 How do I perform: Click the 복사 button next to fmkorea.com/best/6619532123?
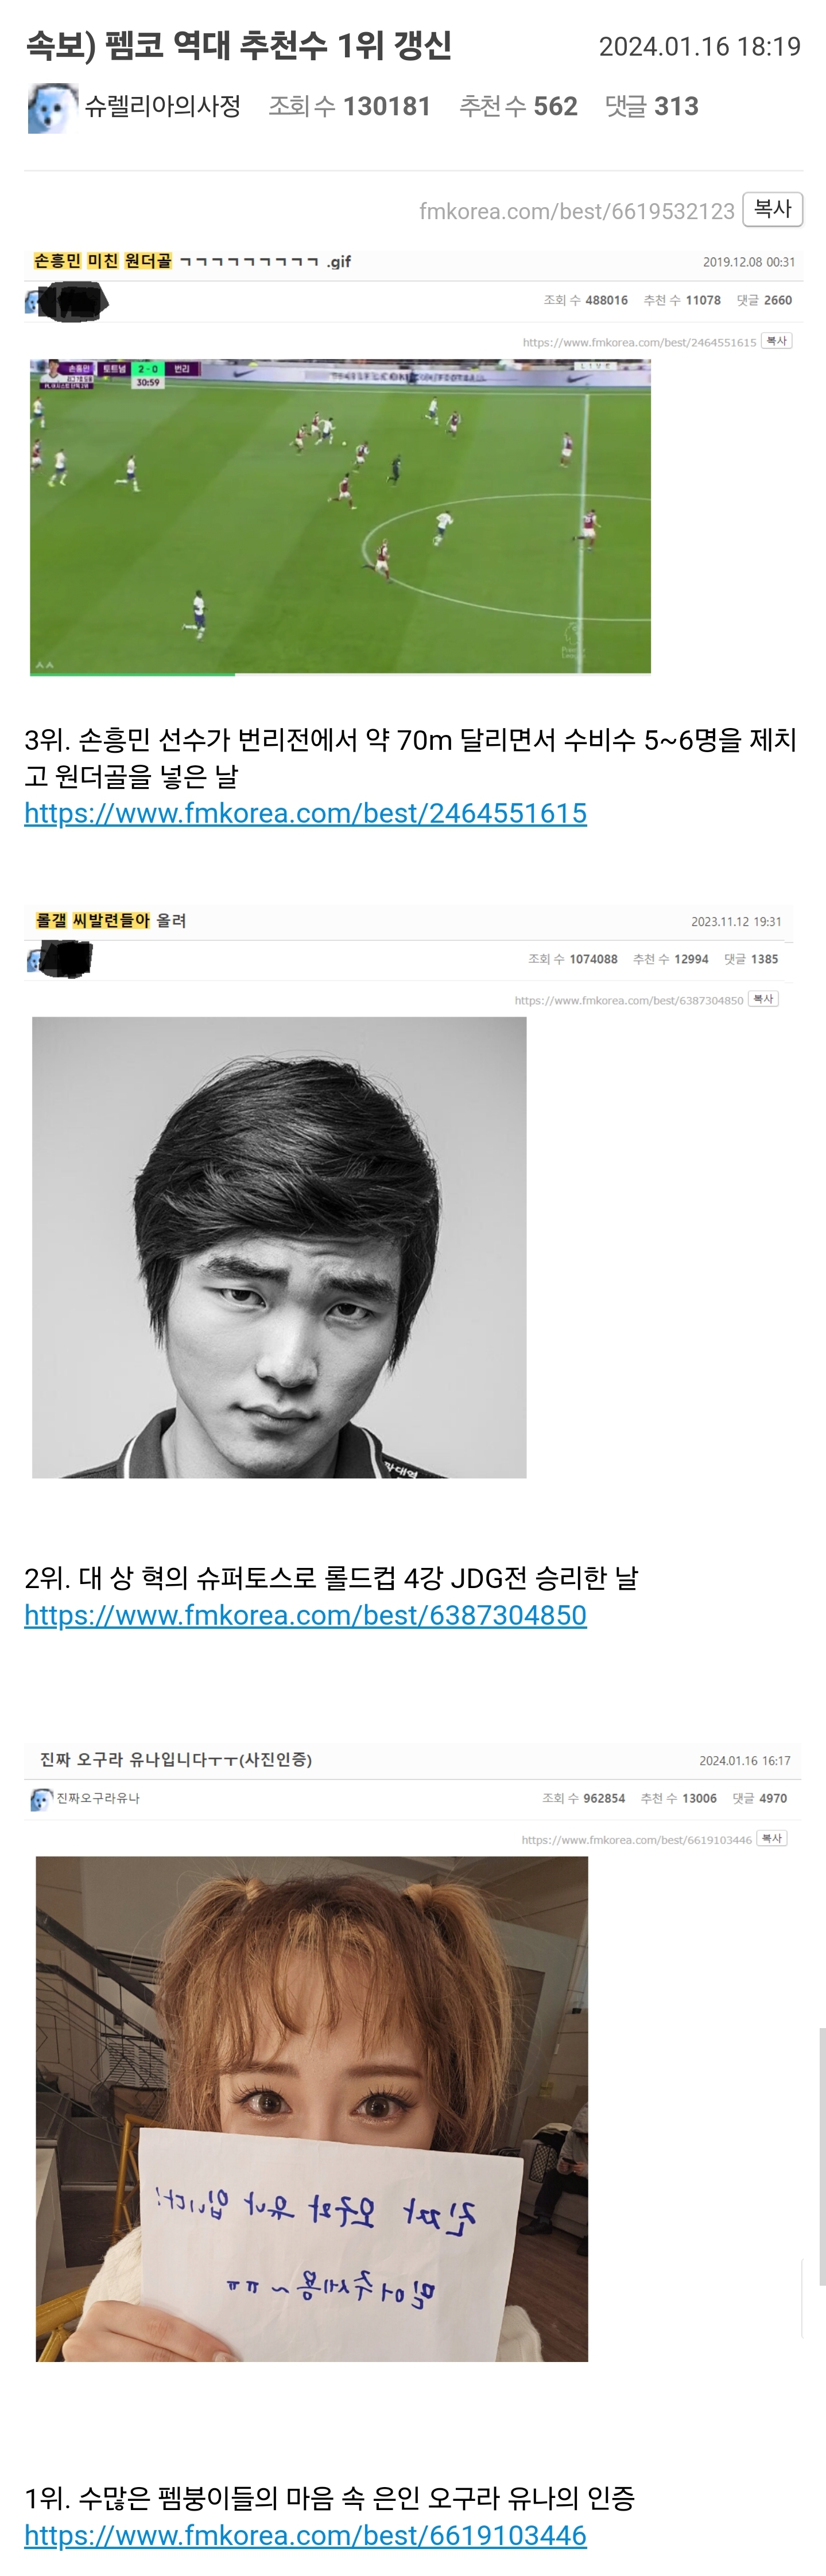coord(772,209)
